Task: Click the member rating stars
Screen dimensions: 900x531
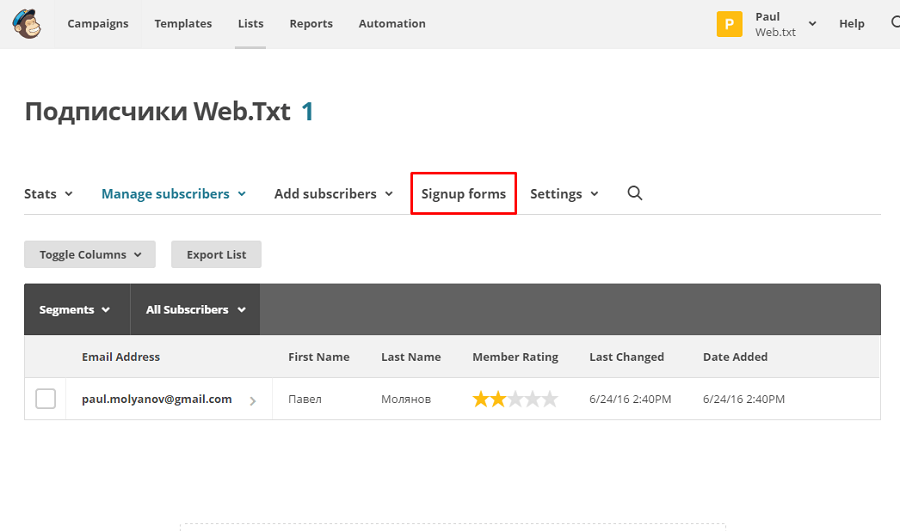Action: 515,399
